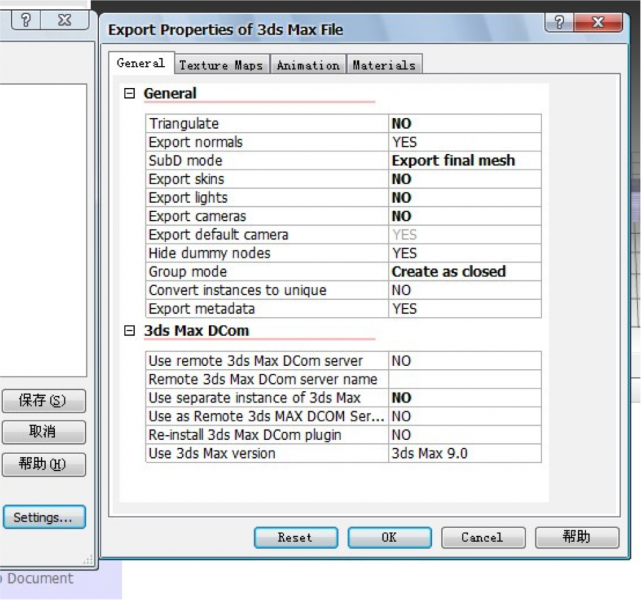Image resolution: width=641 pixels, height=600 pixels.
Task: Toggle the Export lights value
Action: [465, 198]
